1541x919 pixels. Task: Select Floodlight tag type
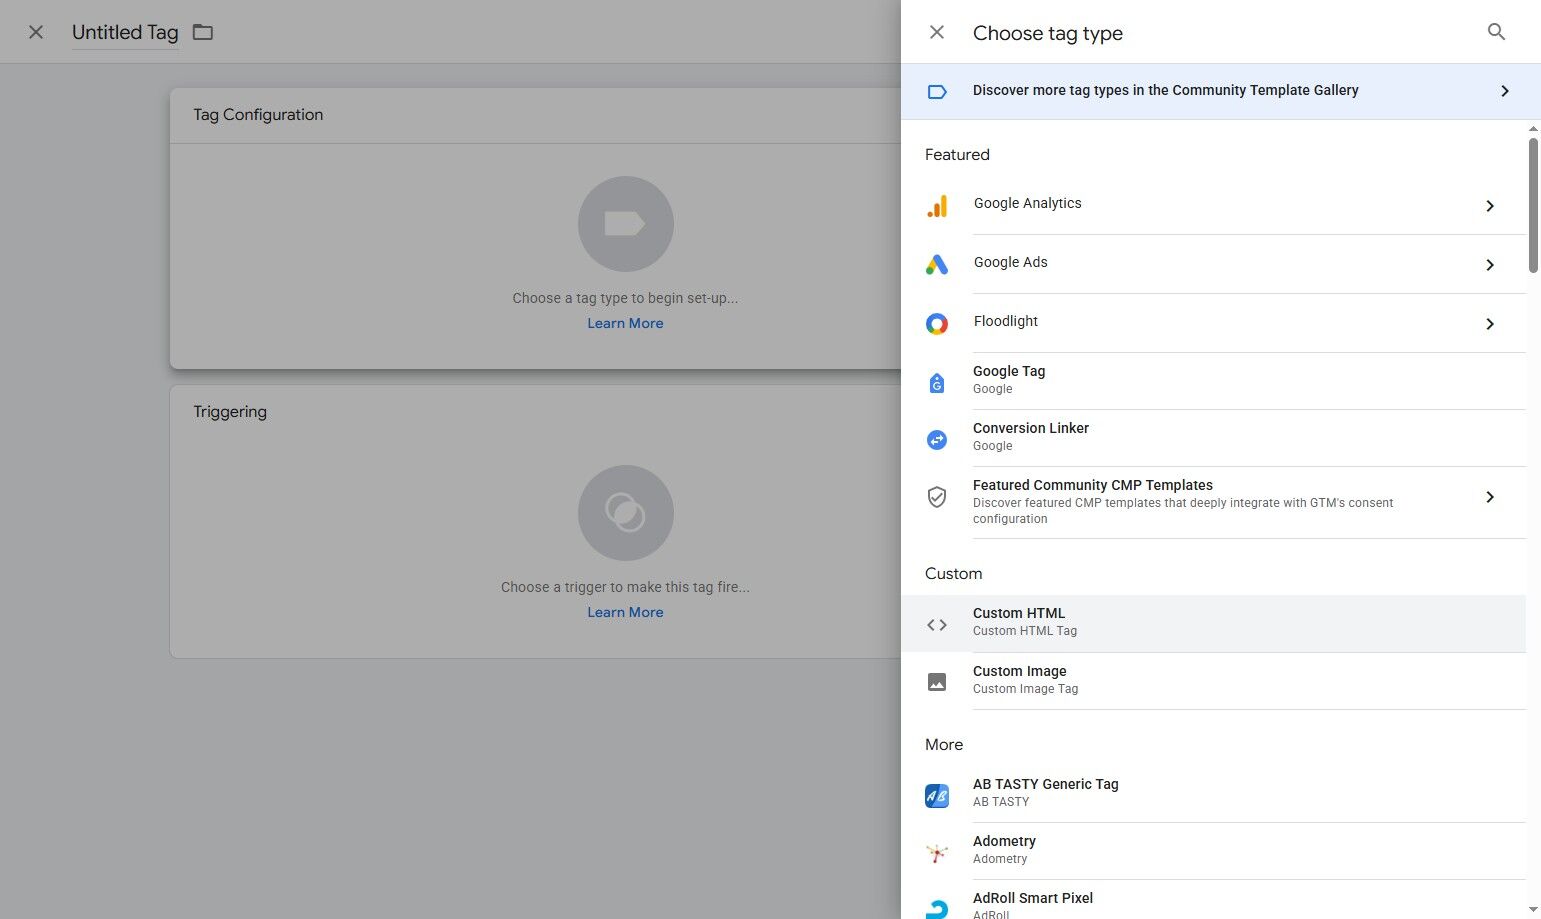click(1213, 323)
